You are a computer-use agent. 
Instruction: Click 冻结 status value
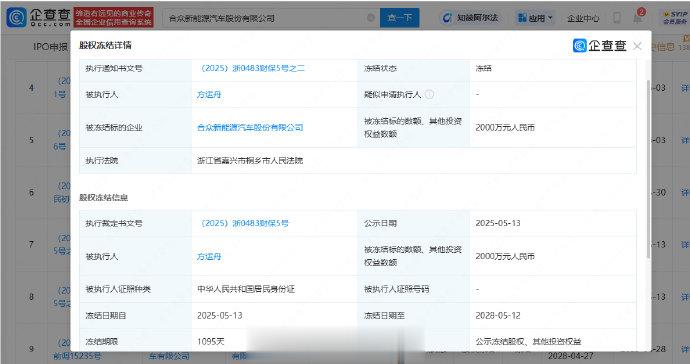(483, 68)
